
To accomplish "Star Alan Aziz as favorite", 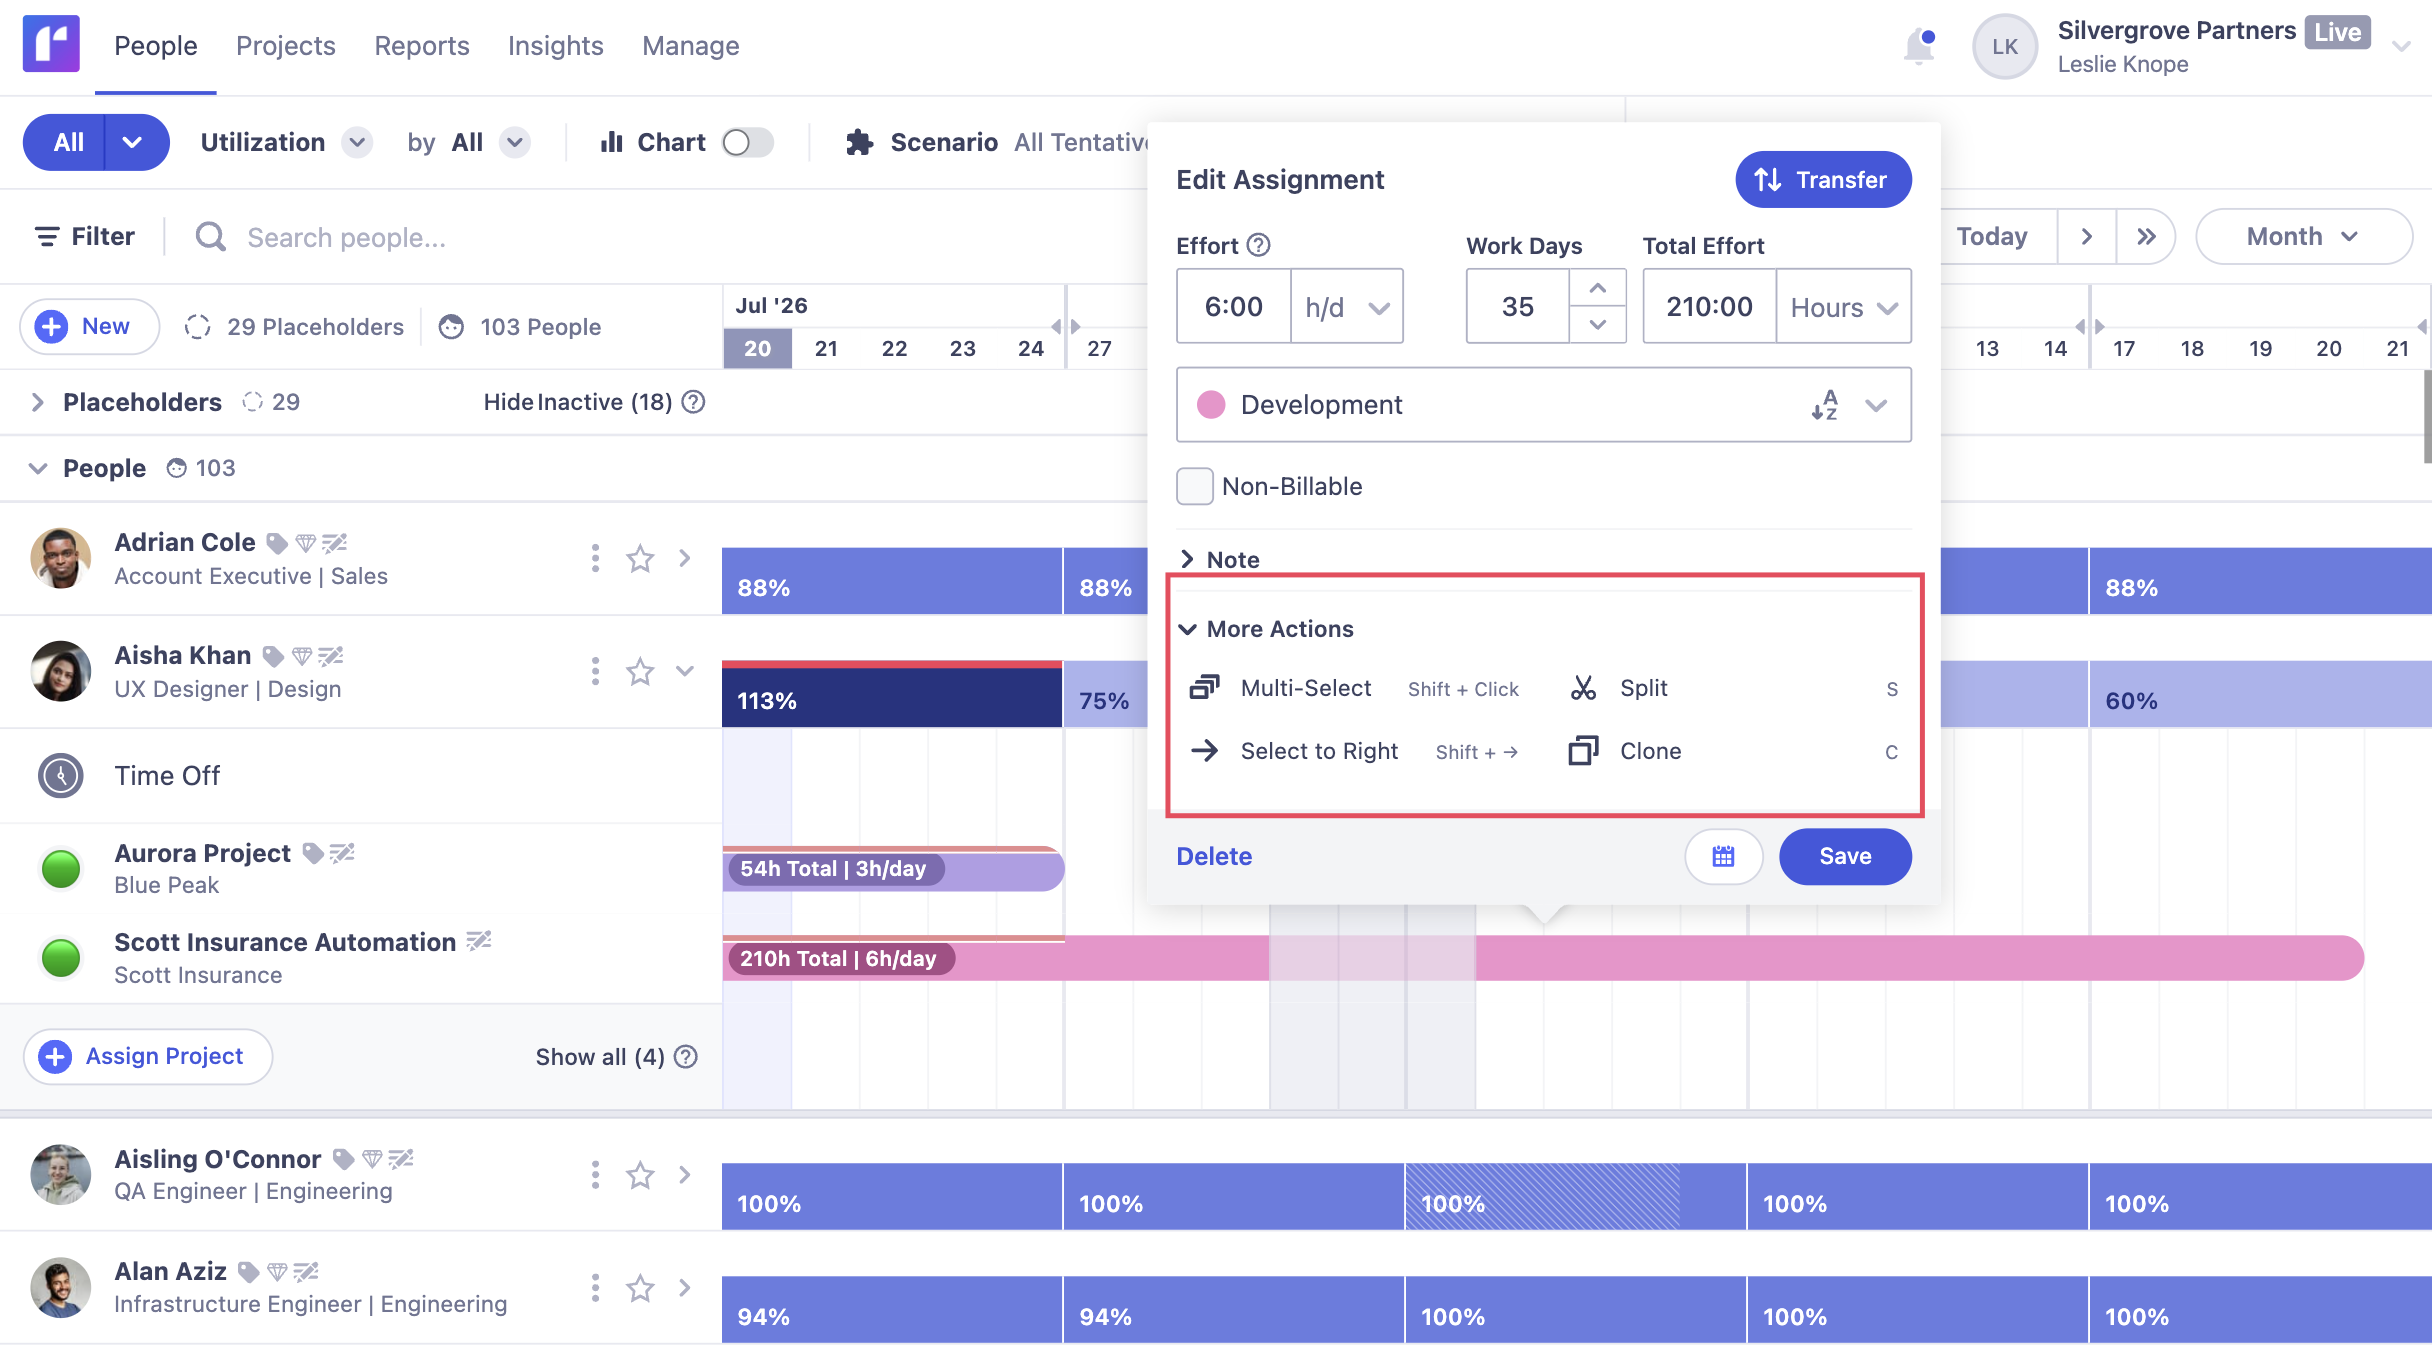I will [640, 1288].
